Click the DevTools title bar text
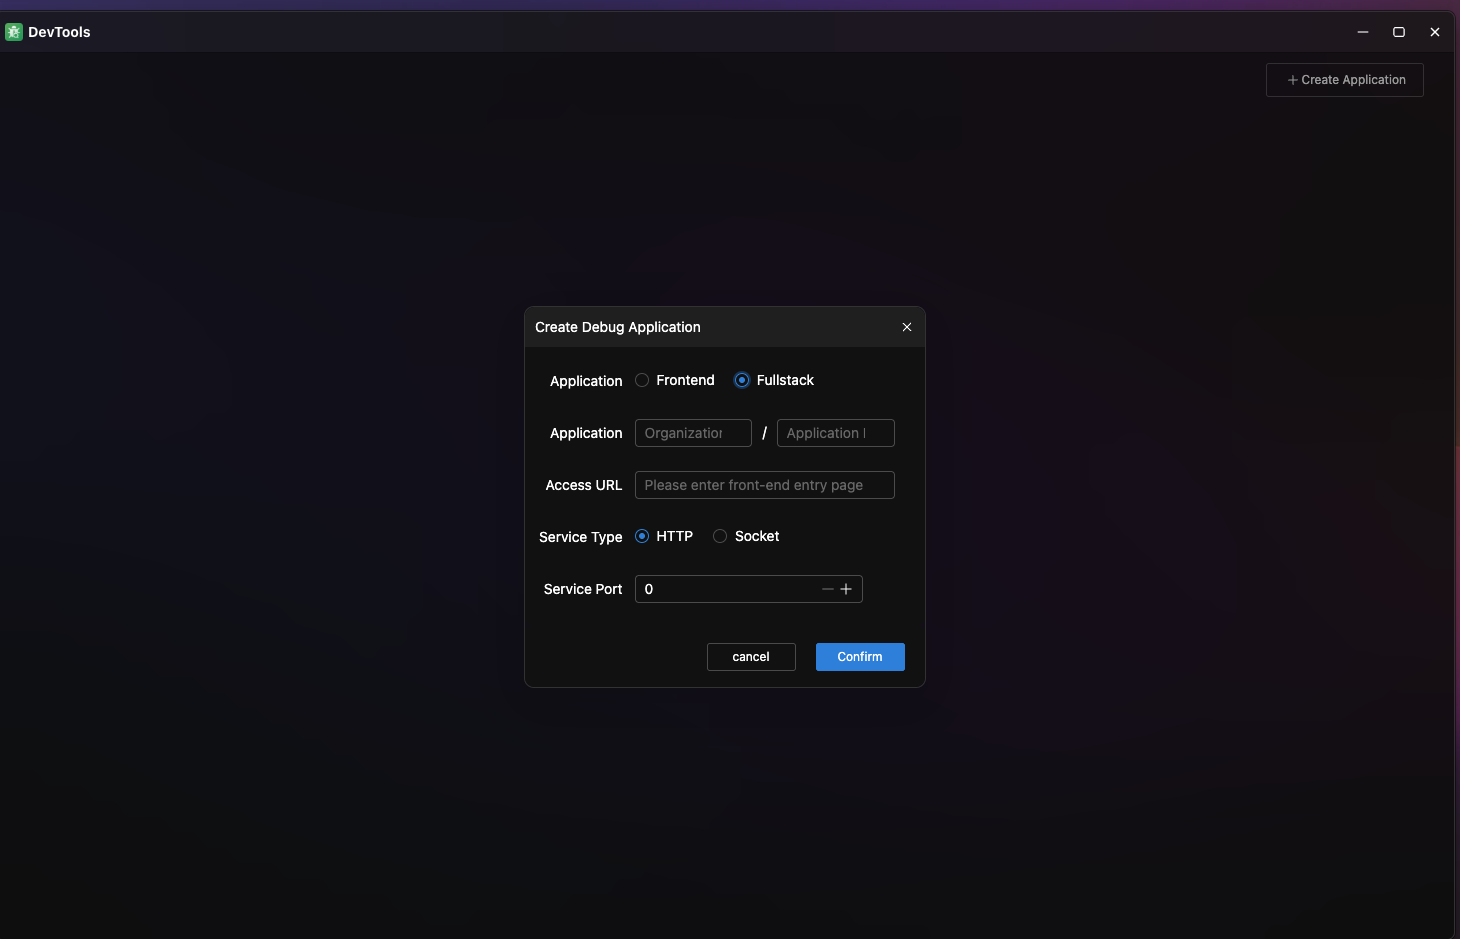Image resolution: width=1460 pixels, height=939 pixels. pos(59,31)
